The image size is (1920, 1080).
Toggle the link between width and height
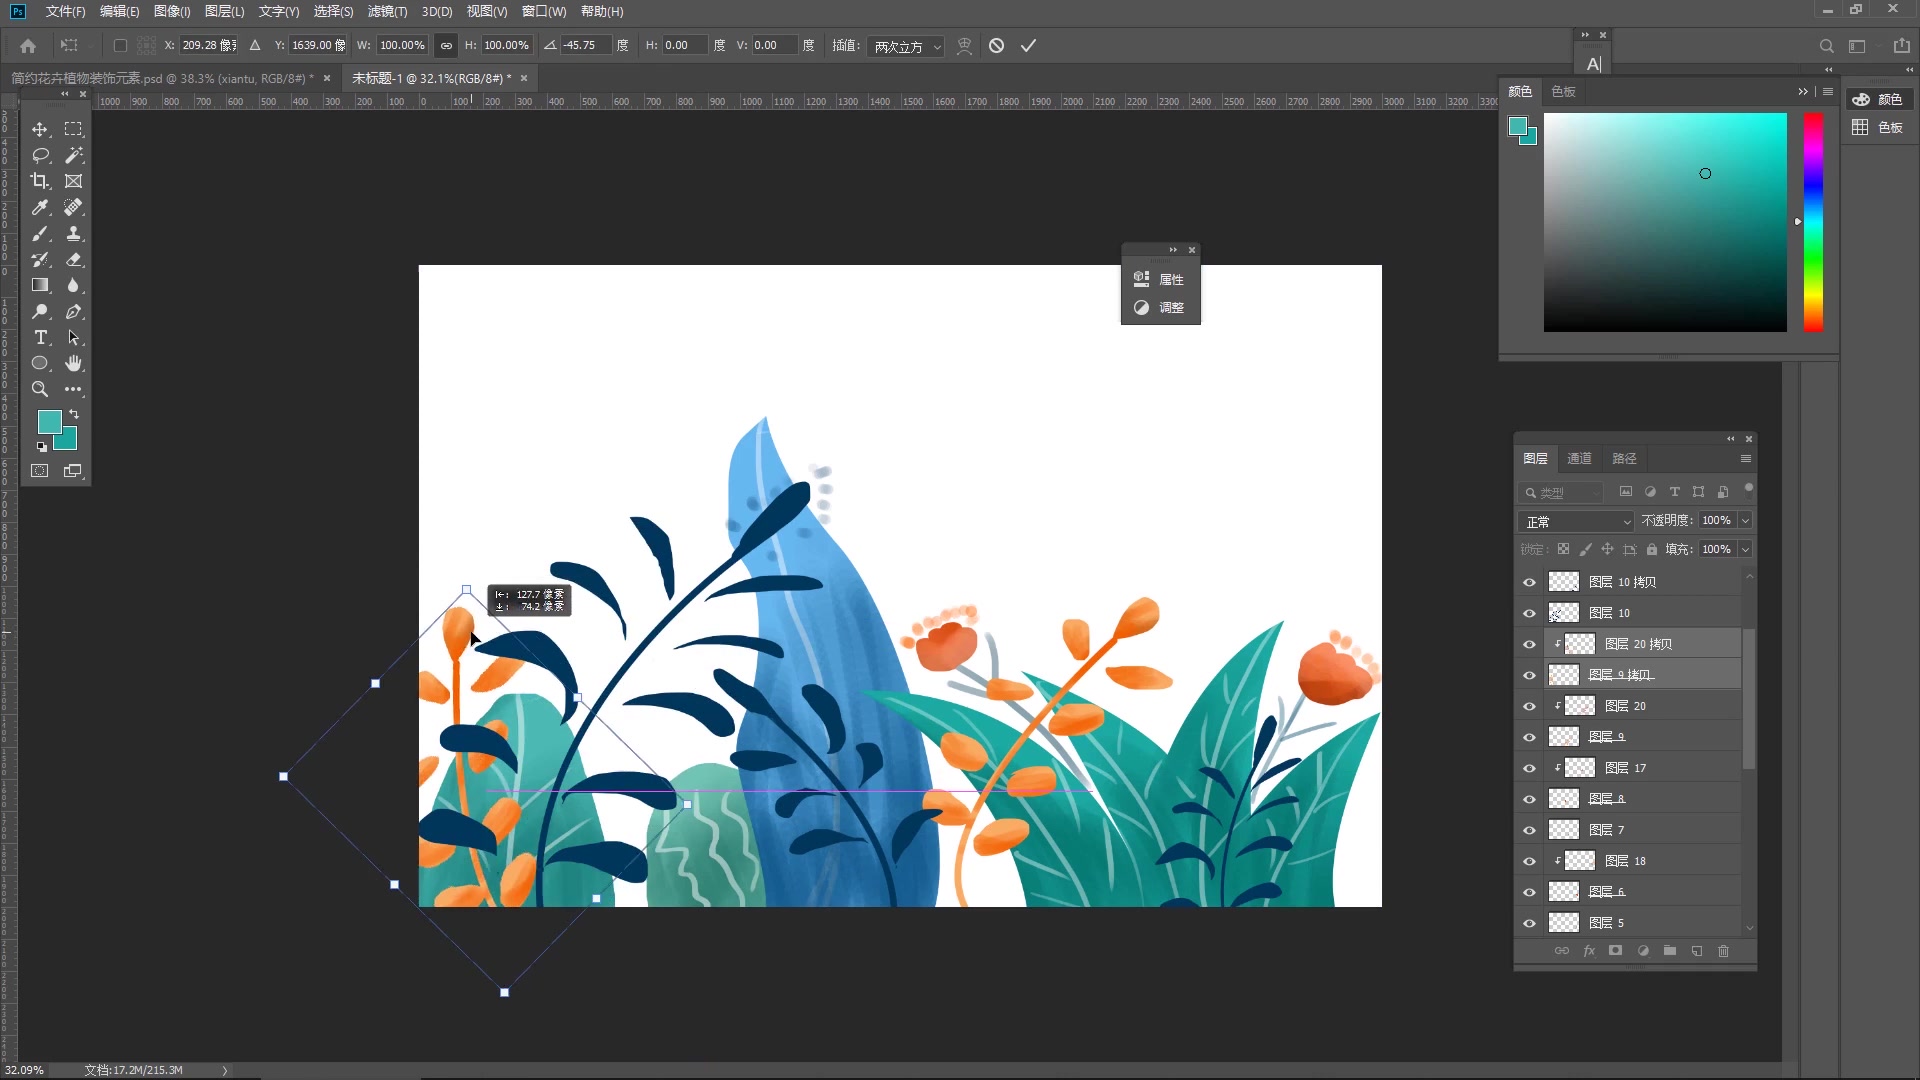pos(446,45)
